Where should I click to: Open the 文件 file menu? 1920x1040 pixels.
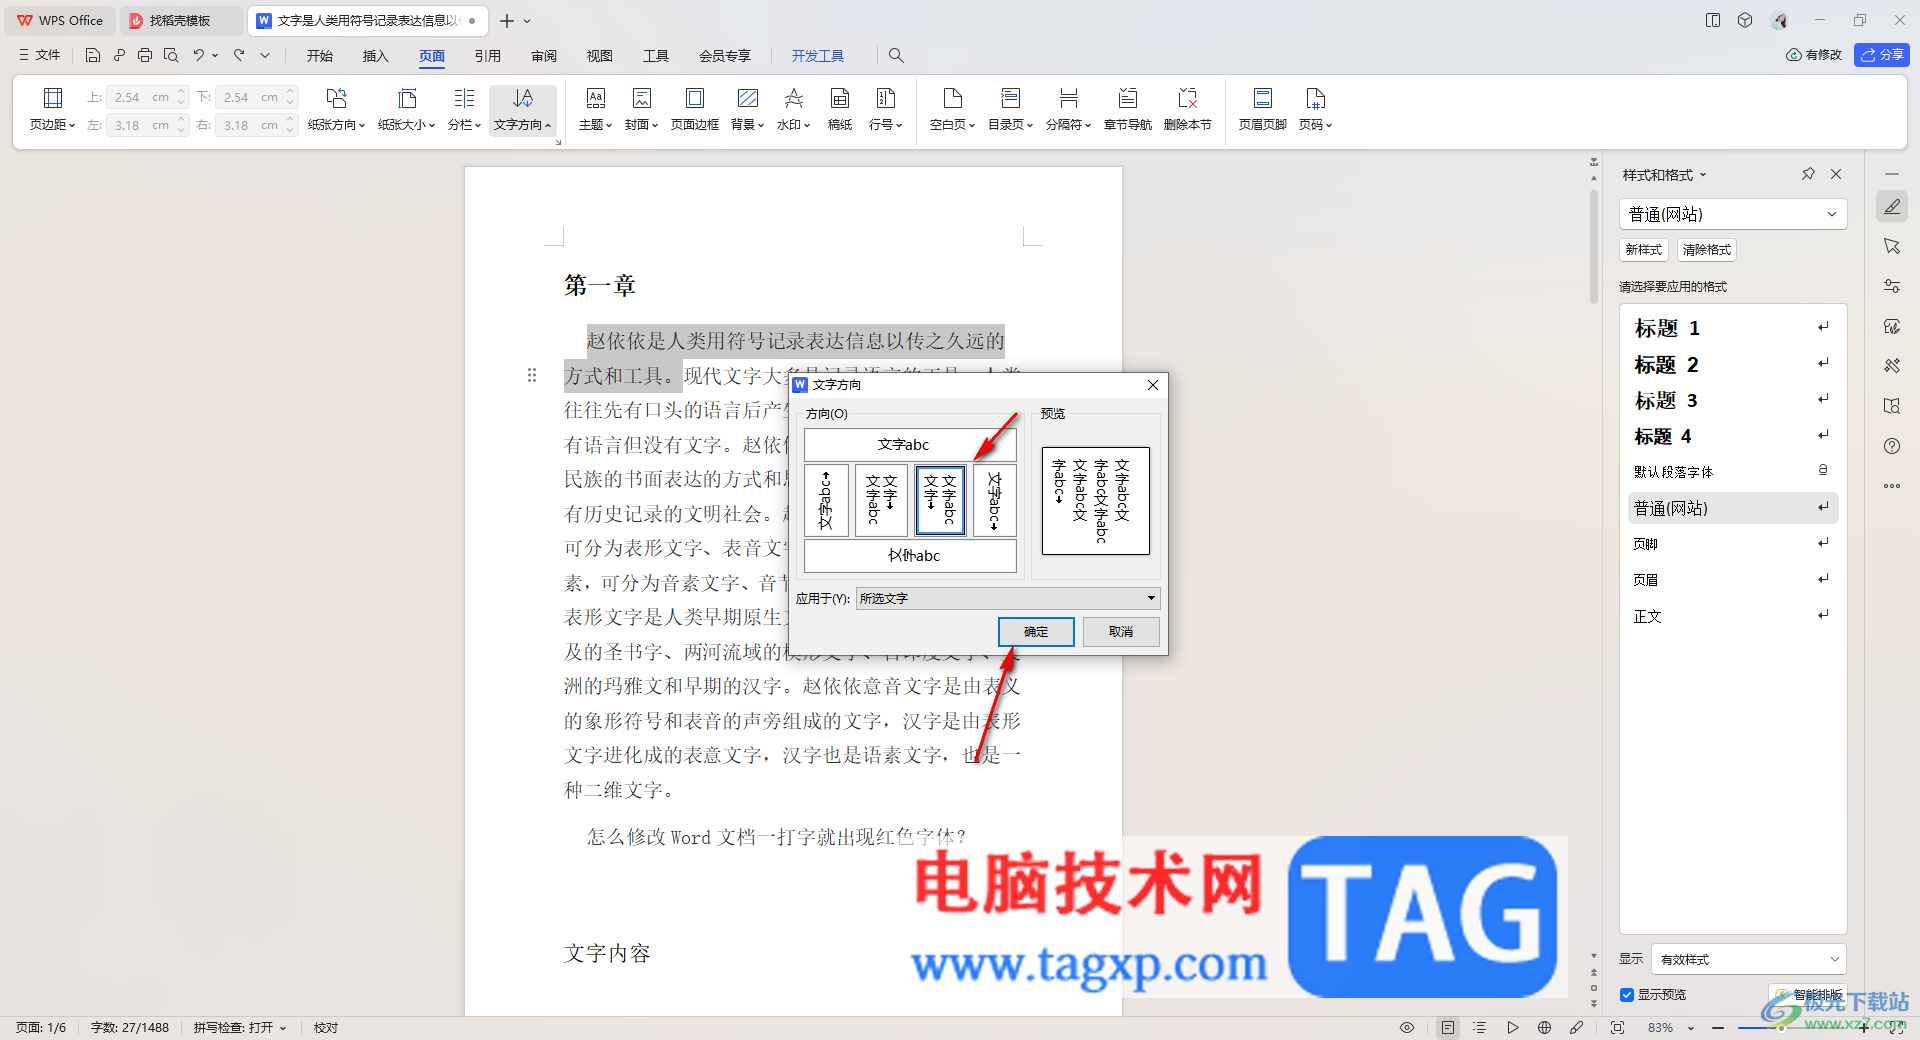tap(40, 56)
